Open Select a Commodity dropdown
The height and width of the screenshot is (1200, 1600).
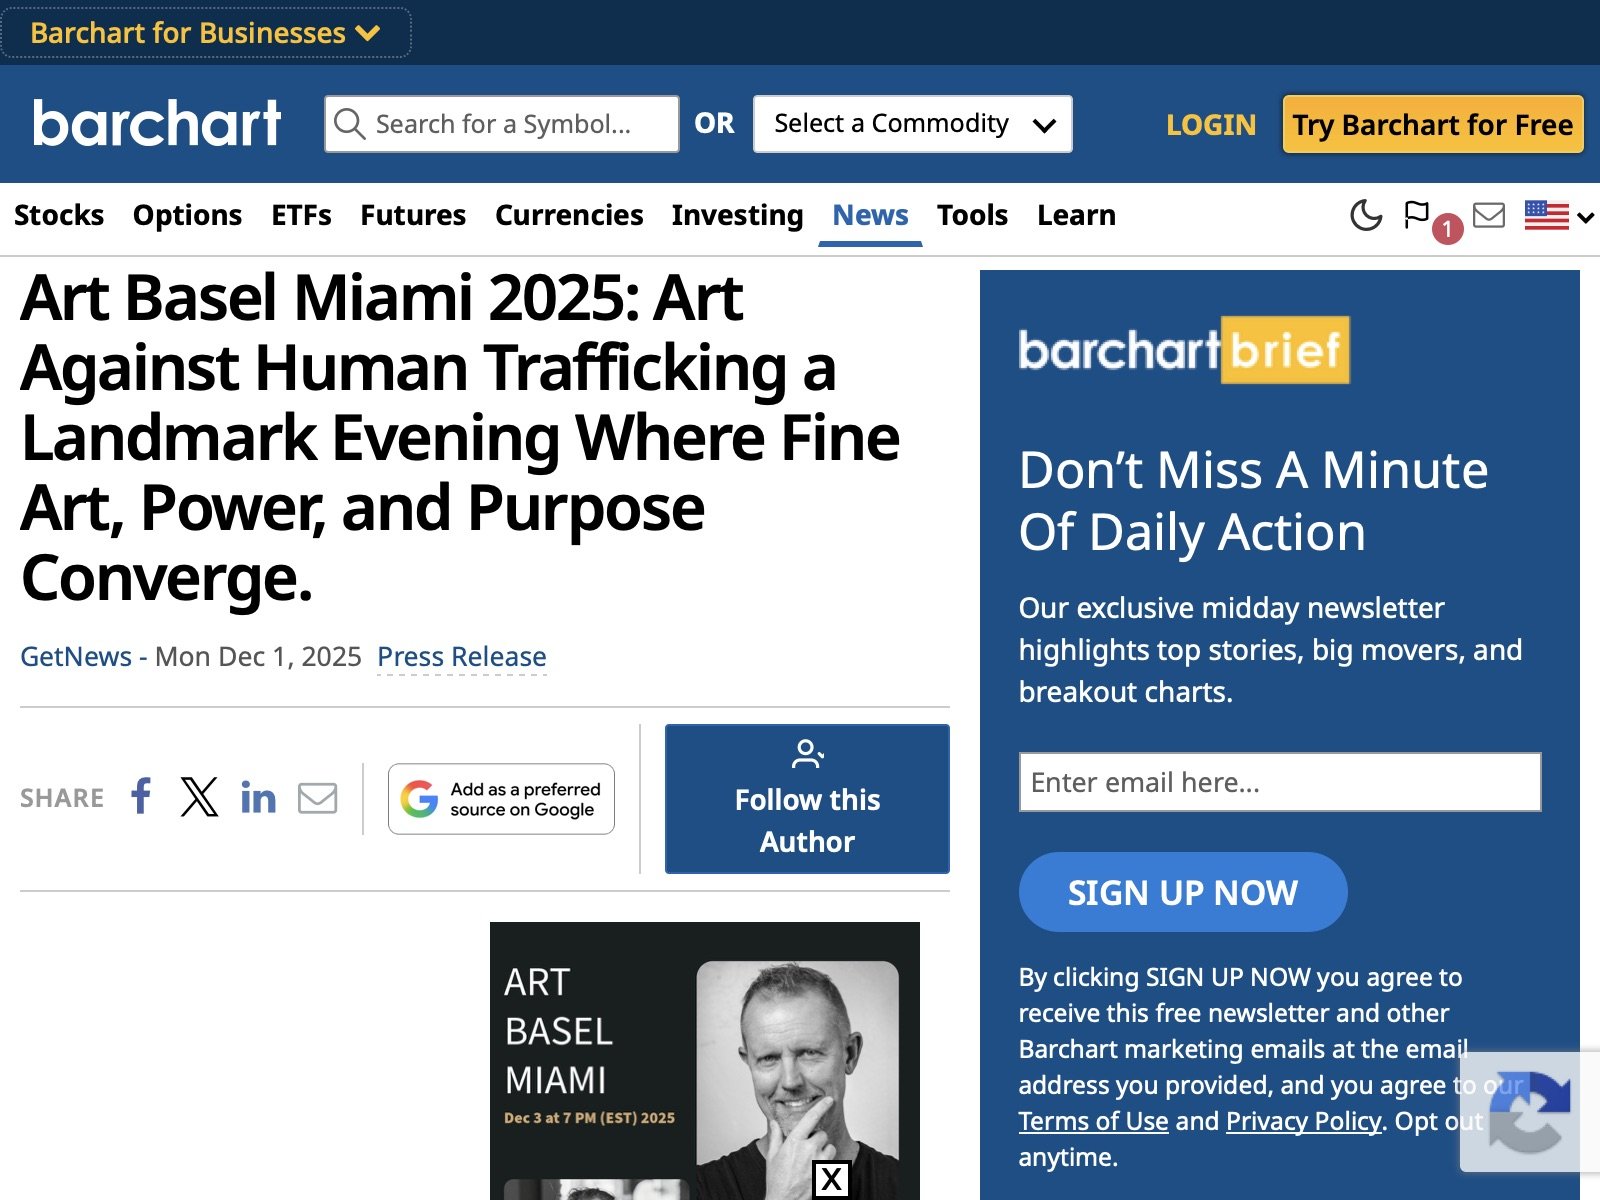pos(913,124)
